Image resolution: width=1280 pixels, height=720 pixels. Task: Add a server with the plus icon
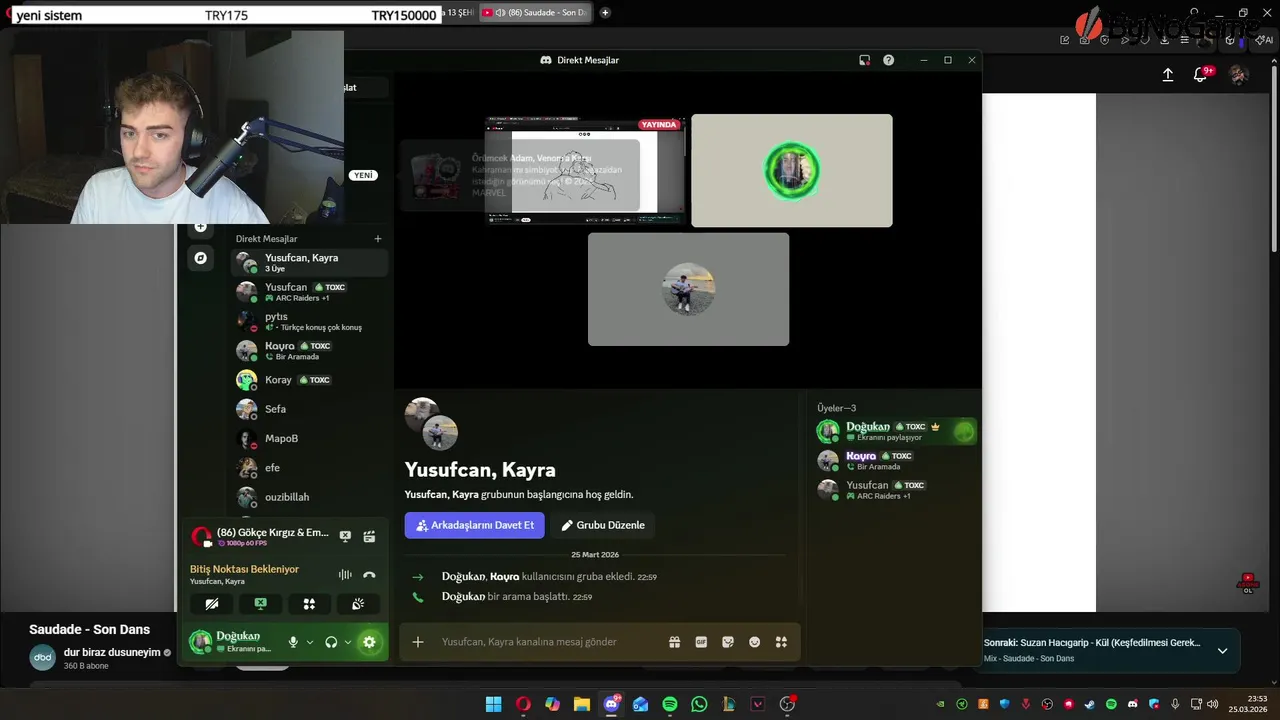(201, 227)
